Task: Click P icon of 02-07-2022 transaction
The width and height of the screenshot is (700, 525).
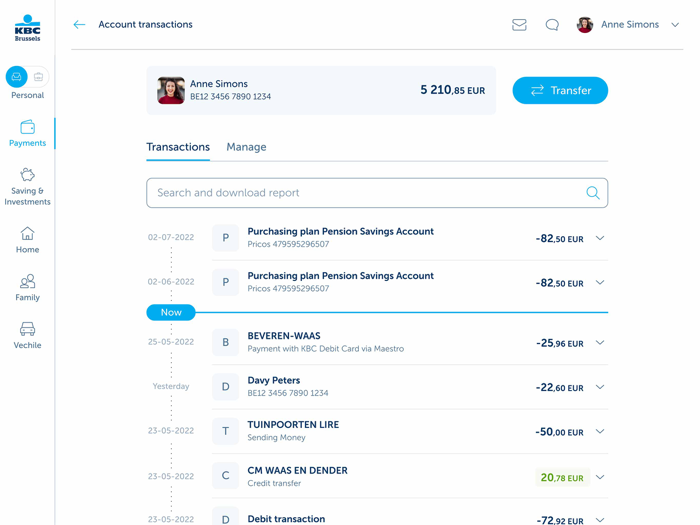Action: pyautogui.click(x=225, y=238)
